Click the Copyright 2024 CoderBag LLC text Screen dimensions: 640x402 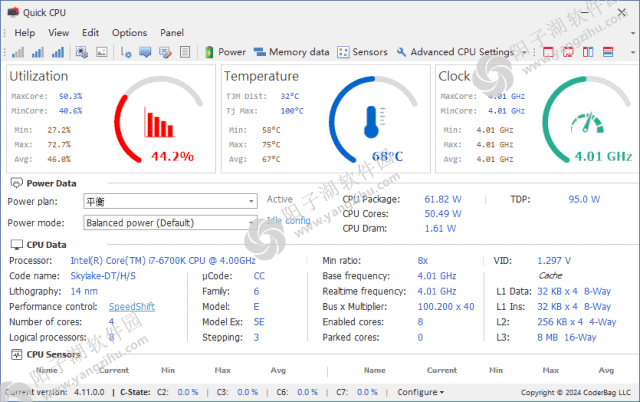pos(576,392)
